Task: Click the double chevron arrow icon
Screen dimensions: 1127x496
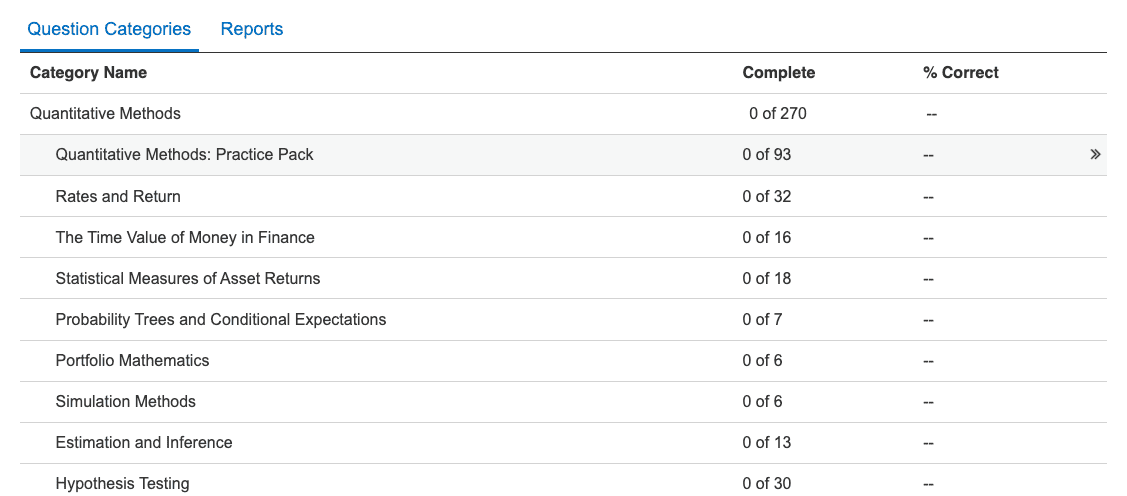Action: coord(1095,155)
